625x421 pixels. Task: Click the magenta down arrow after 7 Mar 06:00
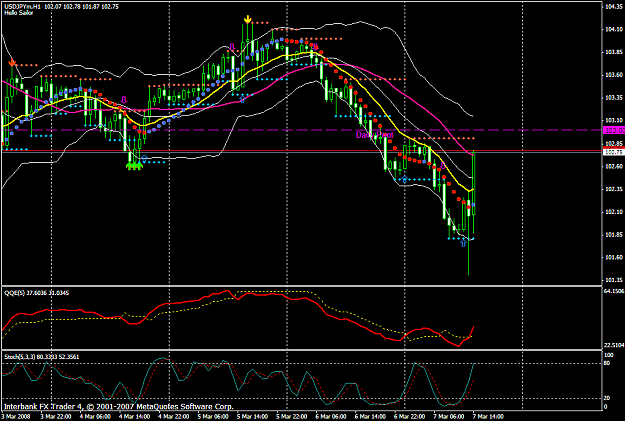point(443,165)
